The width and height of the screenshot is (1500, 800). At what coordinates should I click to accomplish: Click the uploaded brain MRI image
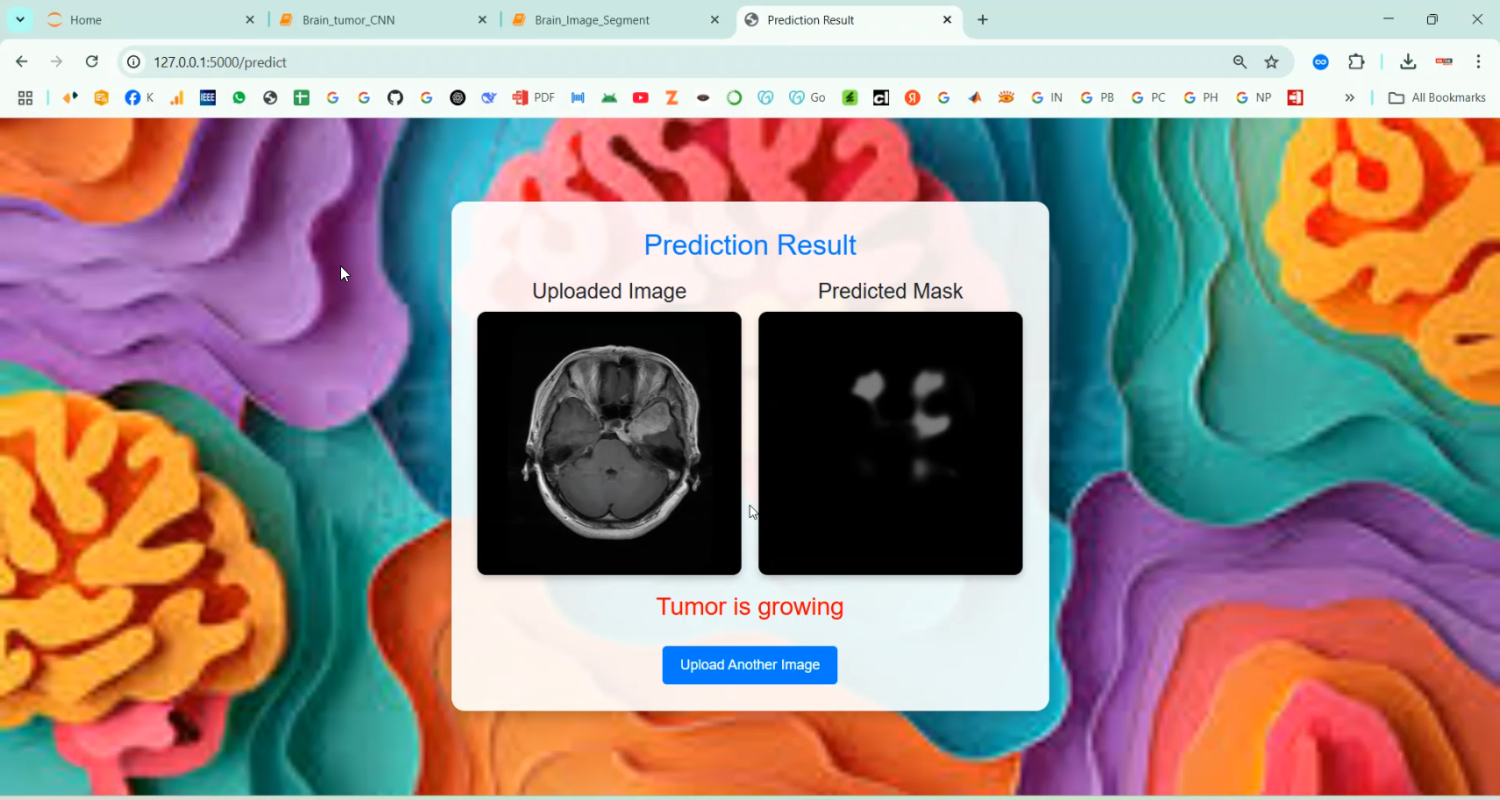(608, 442)
